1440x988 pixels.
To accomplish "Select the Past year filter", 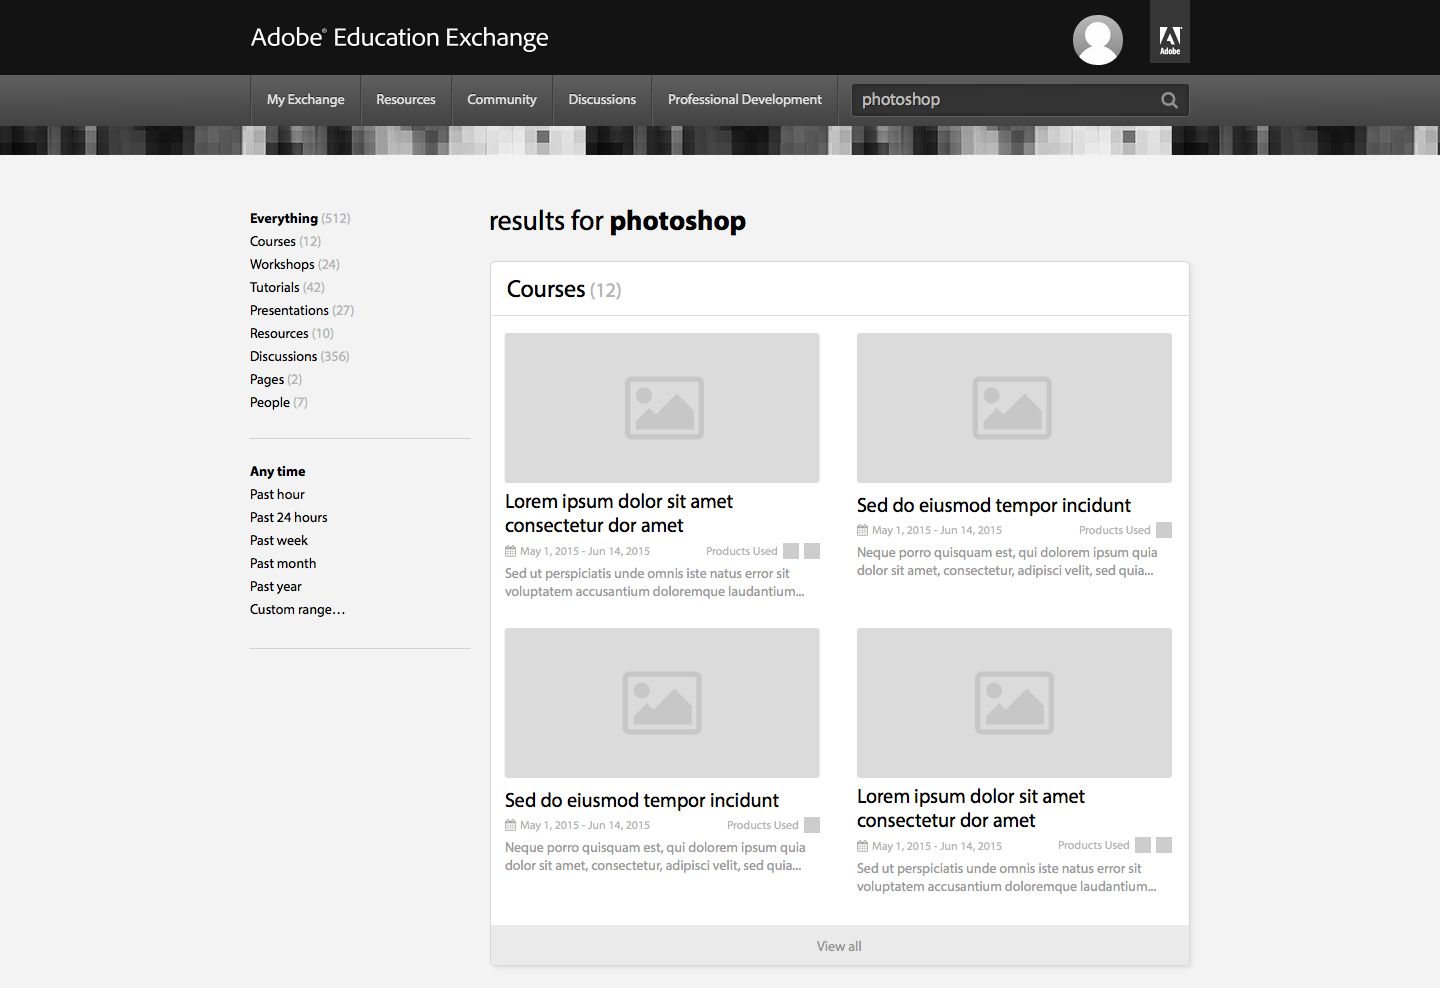I will (276, 586).
